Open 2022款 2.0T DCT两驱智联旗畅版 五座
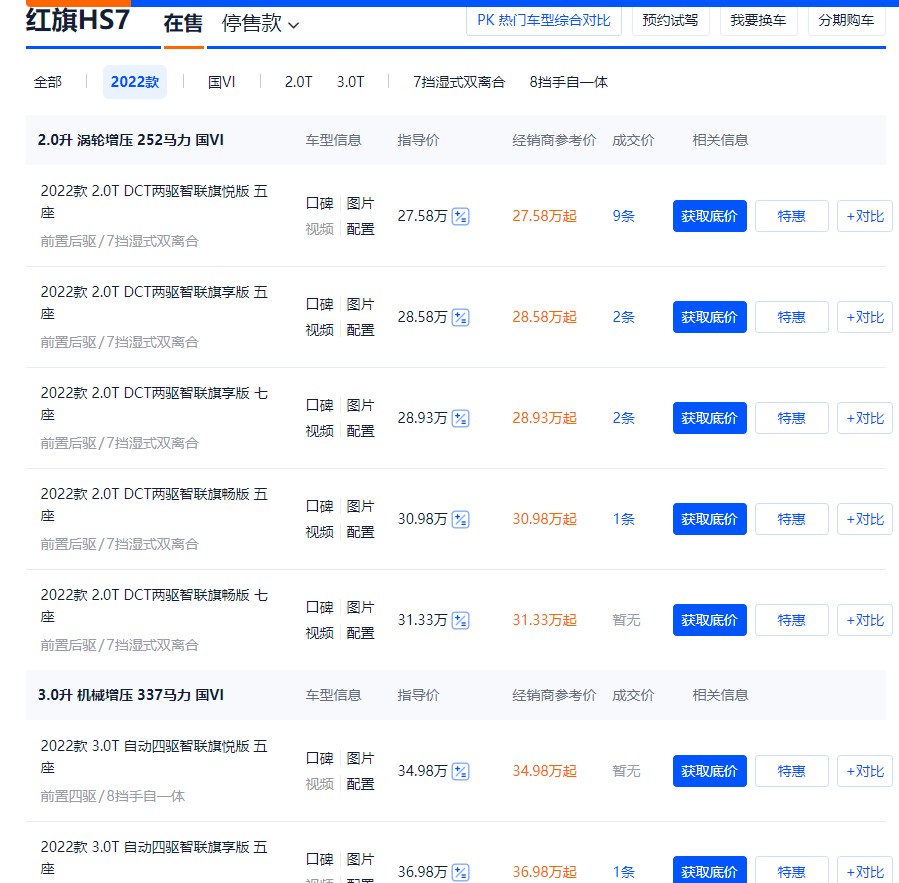The image size is (899, 883). pyautogui.click(x=154, y=505)
